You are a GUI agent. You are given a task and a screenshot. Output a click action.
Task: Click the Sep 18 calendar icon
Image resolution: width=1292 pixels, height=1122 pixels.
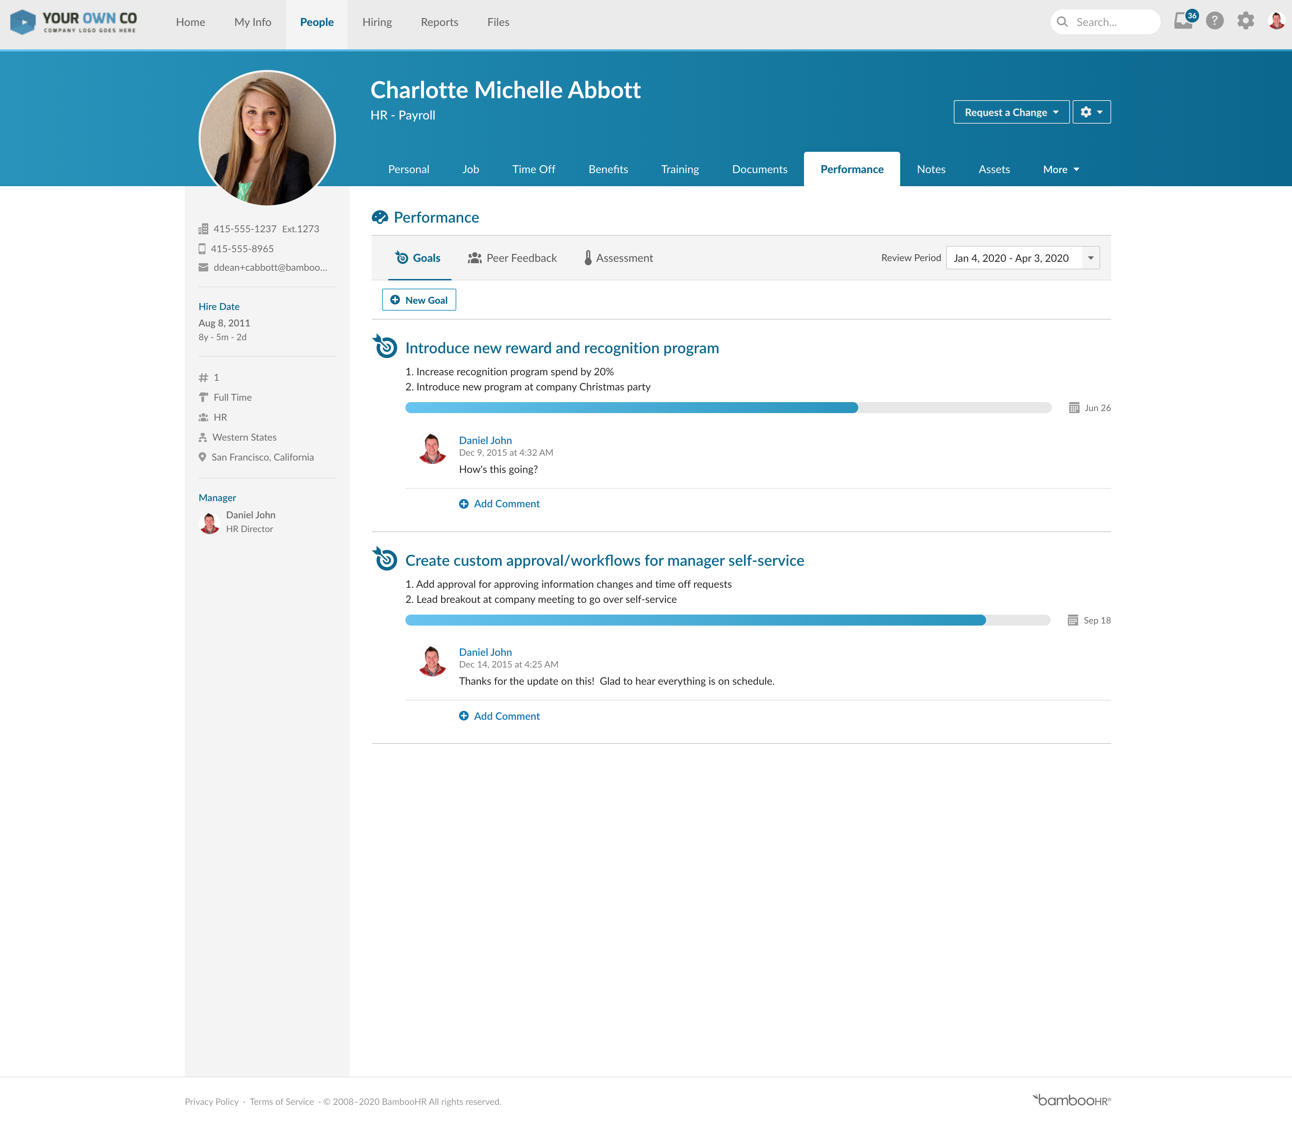point(1073,620)
